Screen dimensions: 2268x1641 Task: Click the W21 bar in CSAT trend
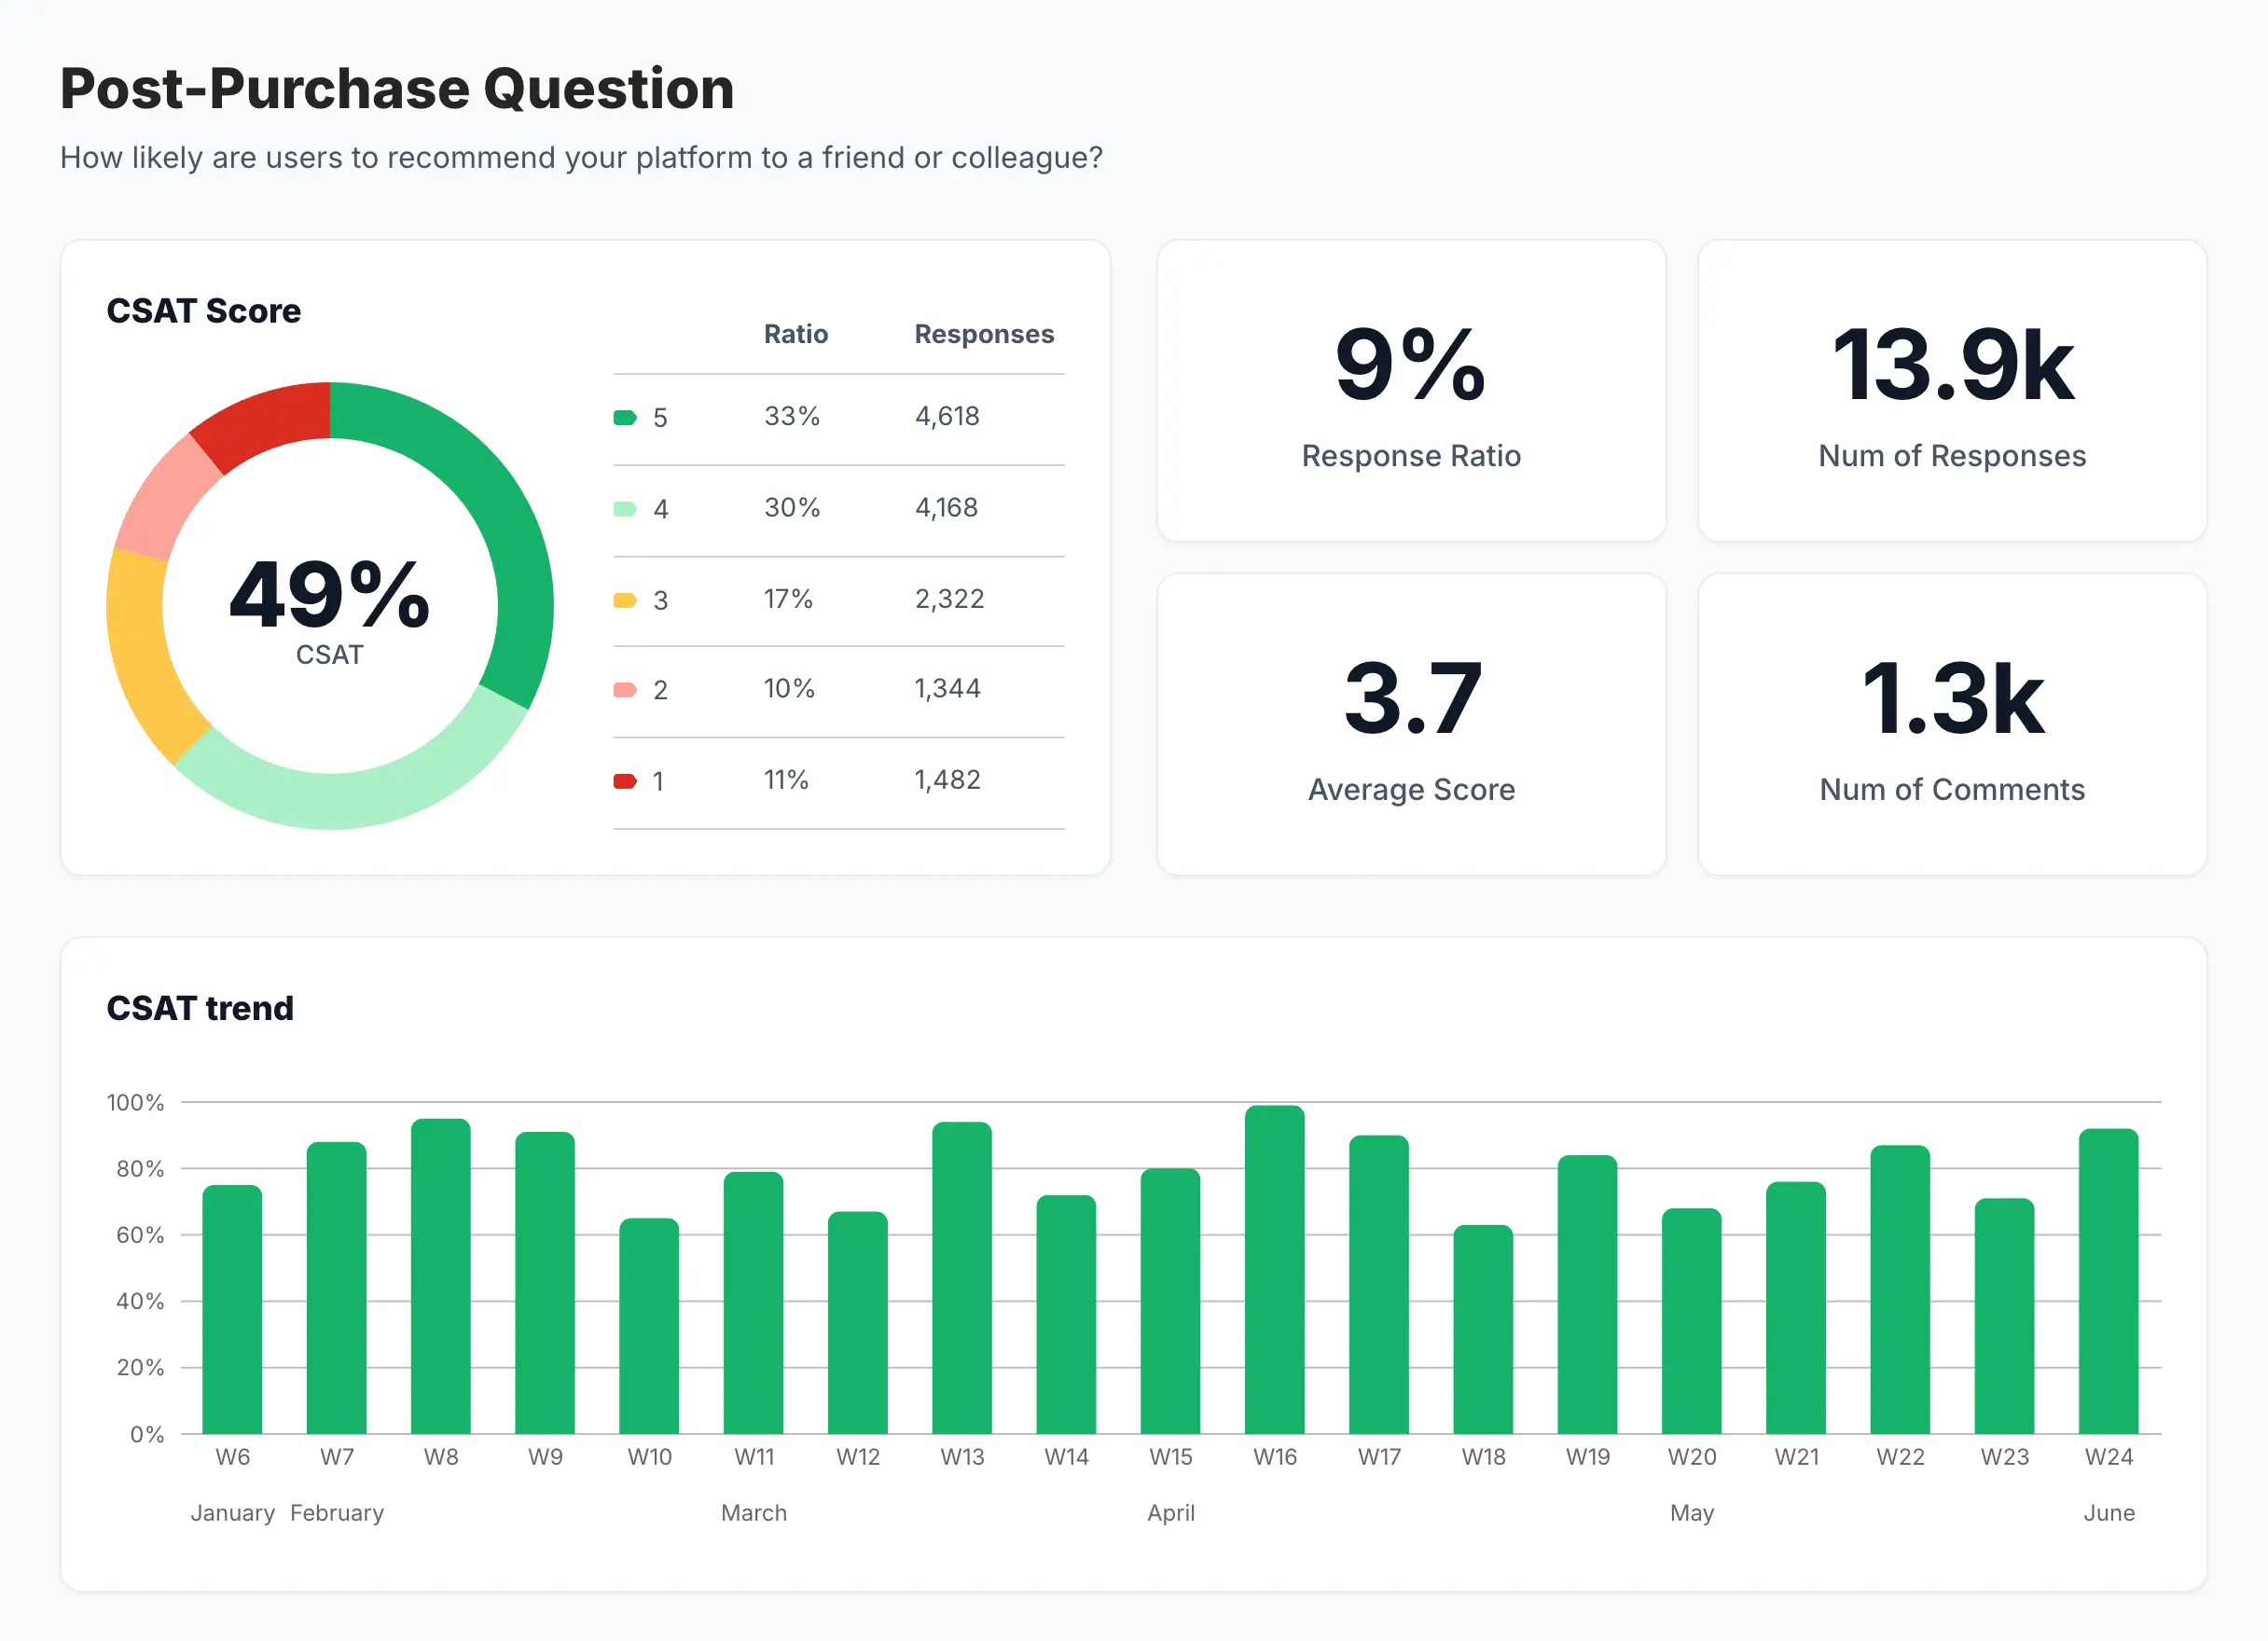tap(1796, 1308)
